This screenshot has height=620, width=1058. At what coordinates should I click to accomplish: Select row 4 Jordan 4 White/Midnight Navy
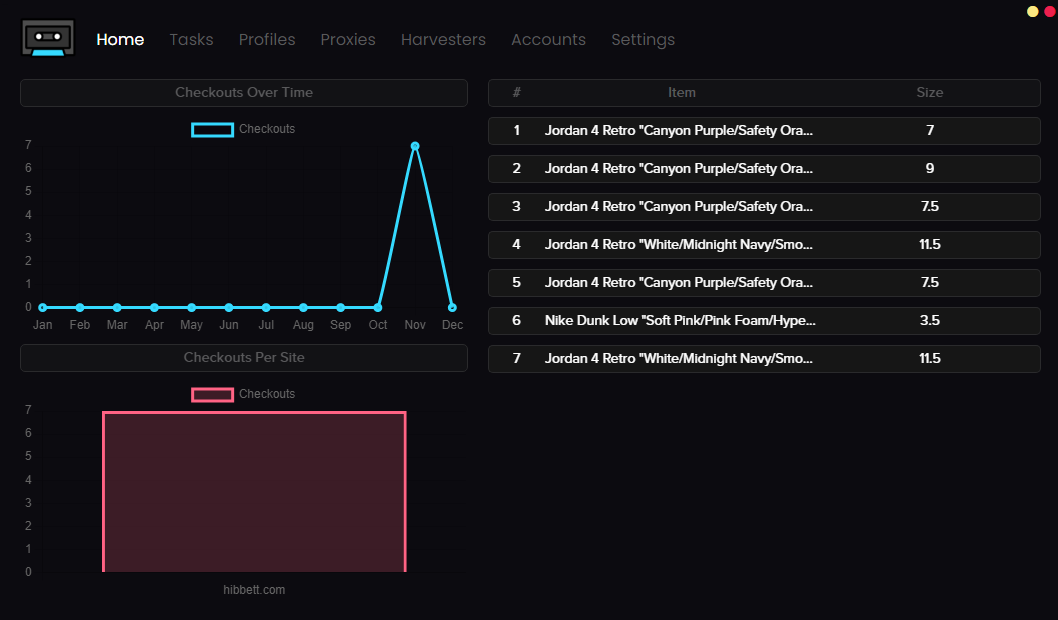764,245
